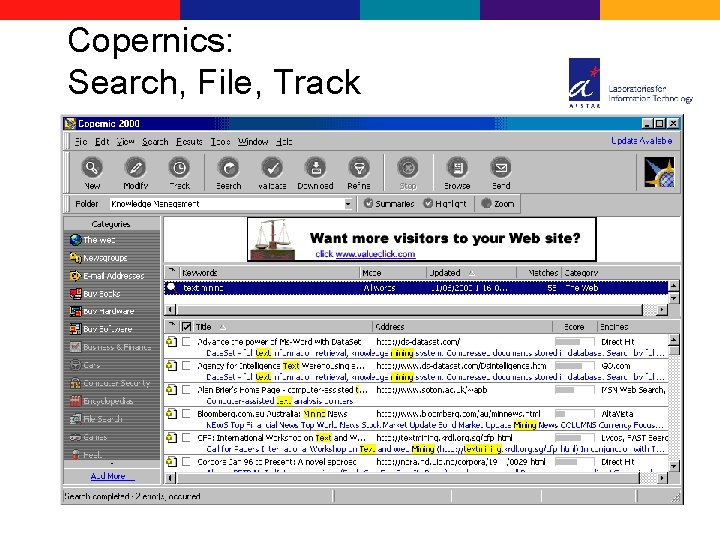Select the Computer Security category
The image size is (720, 540).
tap(112, 383)
